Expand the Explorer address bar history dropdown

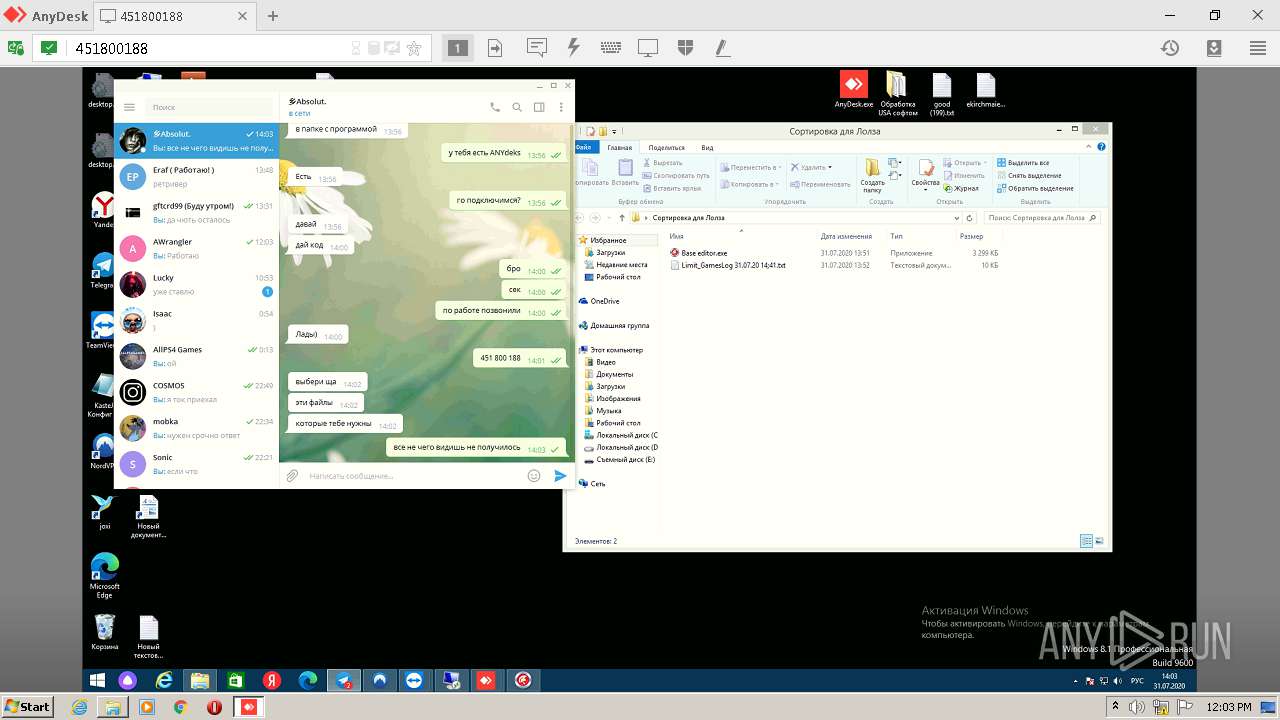point(957,217)
